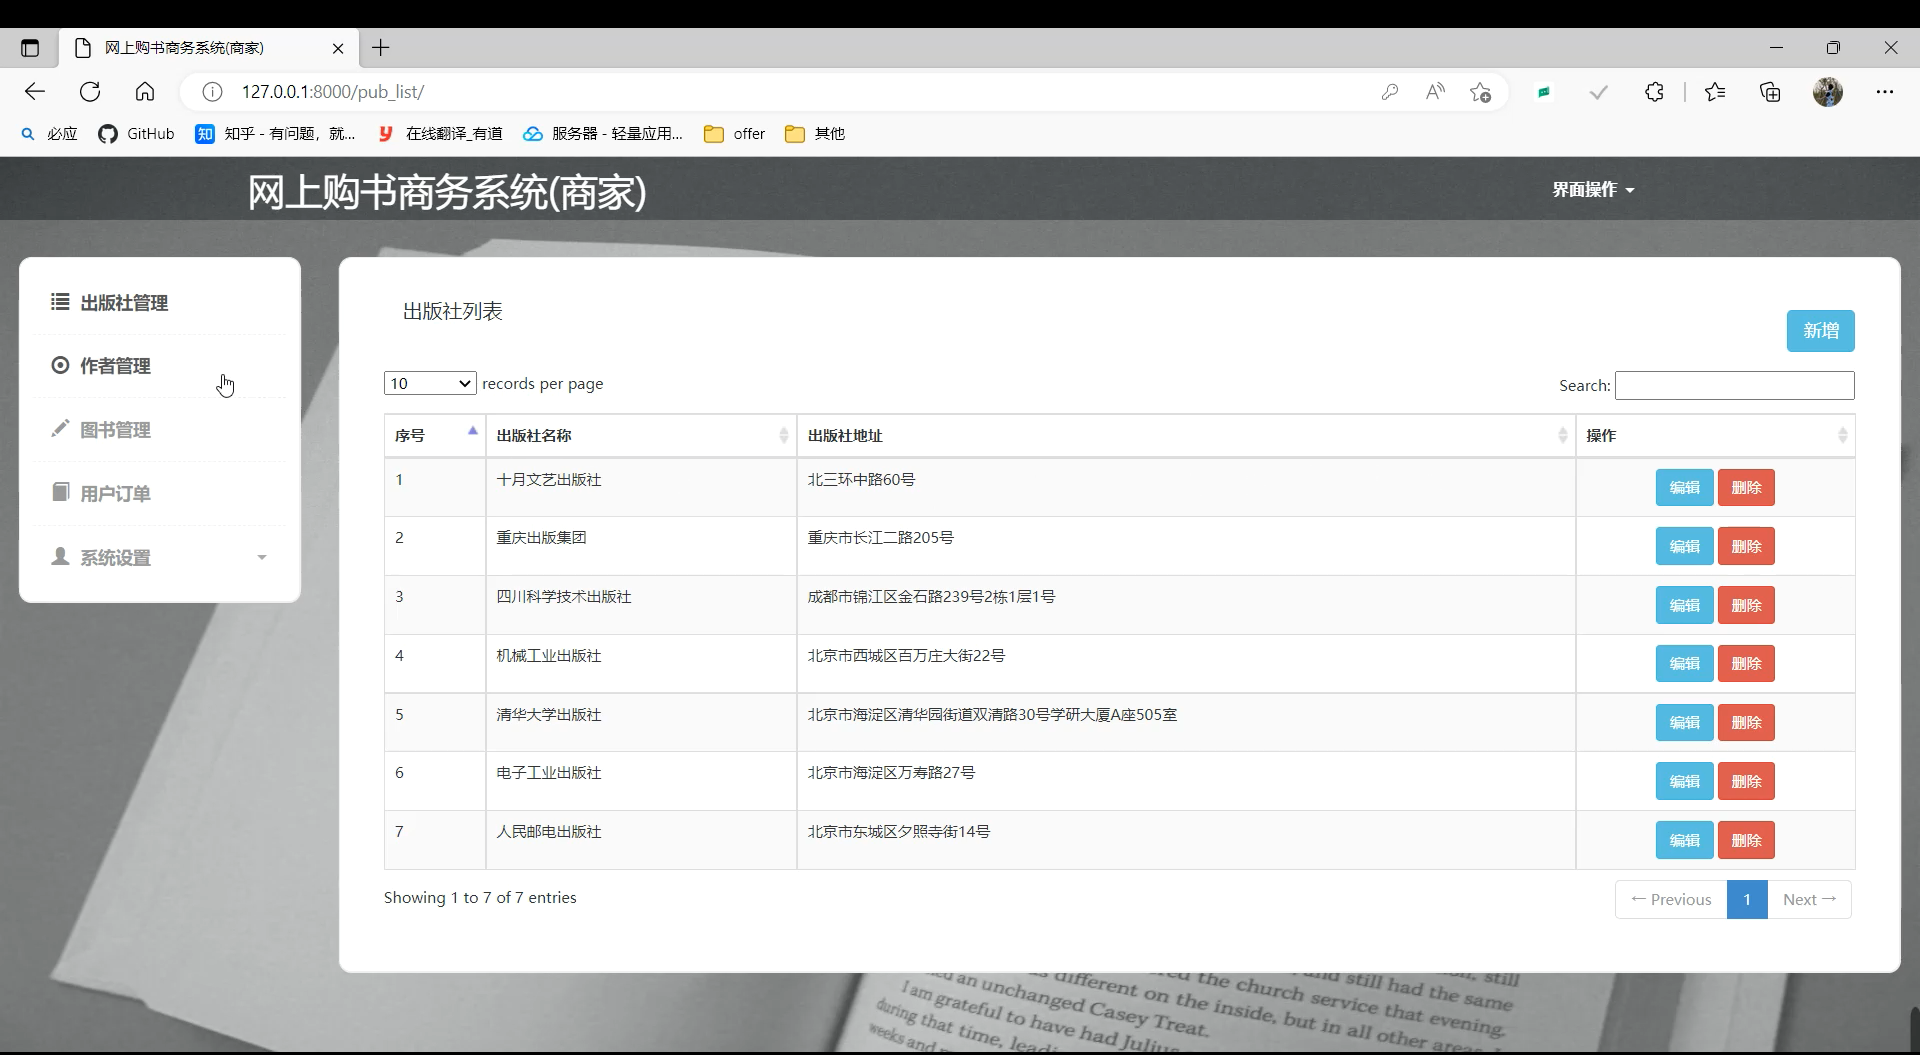
Task: Click site info icon in address bar
Action: (212, 92)
